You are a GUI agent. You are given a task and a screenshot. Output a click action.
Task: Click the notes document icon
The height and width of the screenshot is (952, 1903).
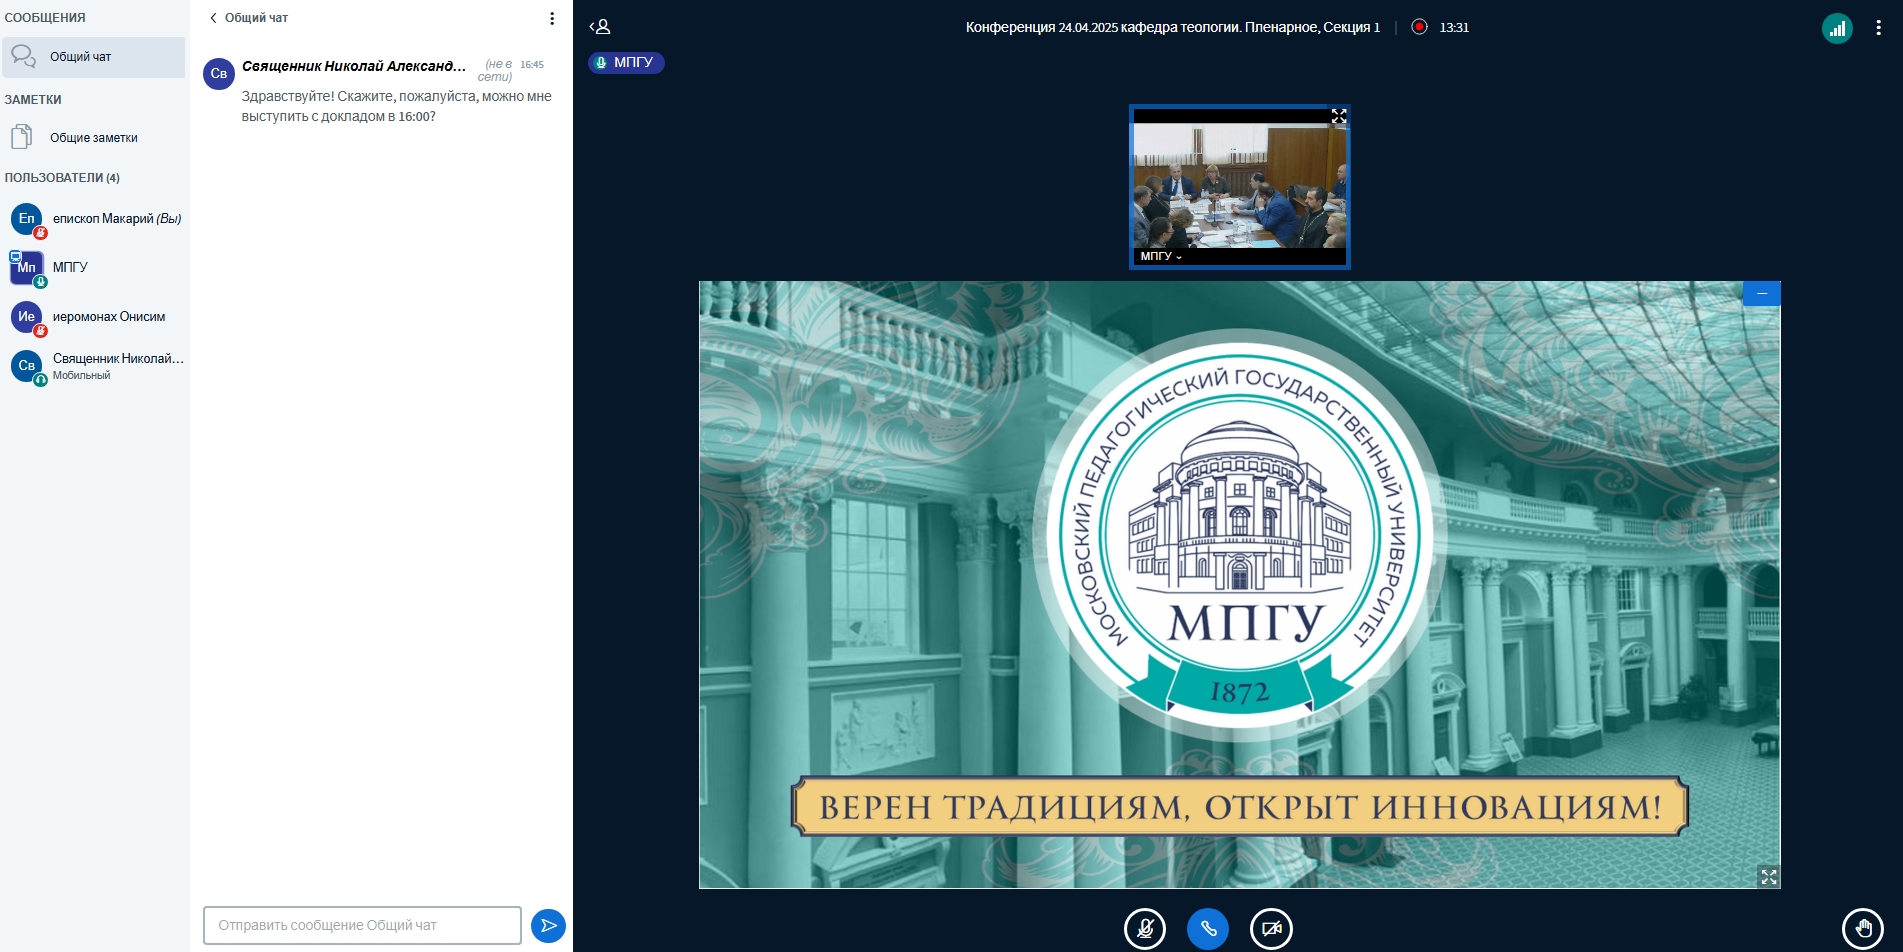coord(22,137)
